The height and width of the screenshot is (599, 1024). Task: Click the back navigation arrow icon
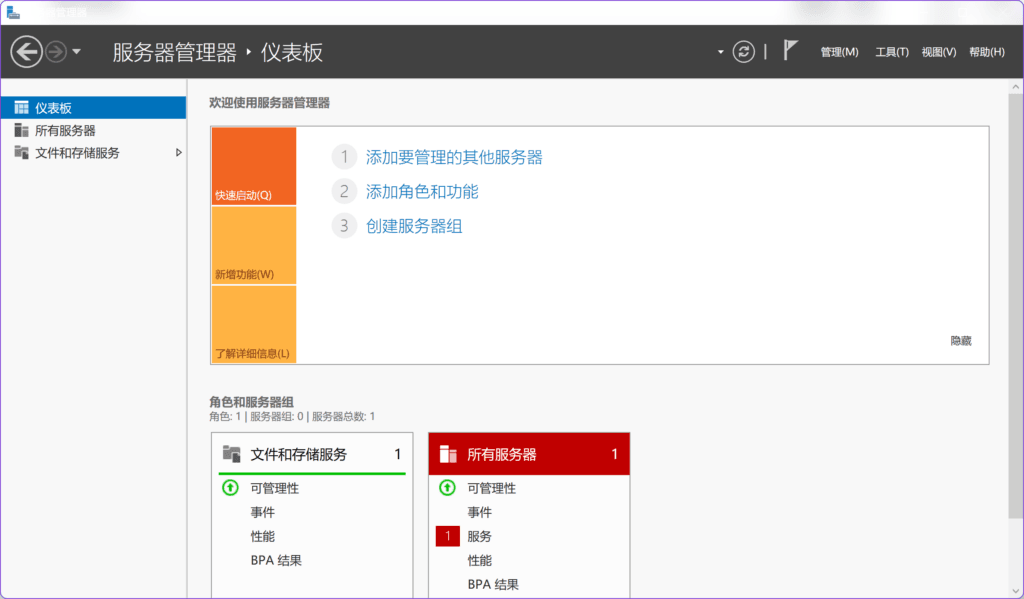point(26,52)
